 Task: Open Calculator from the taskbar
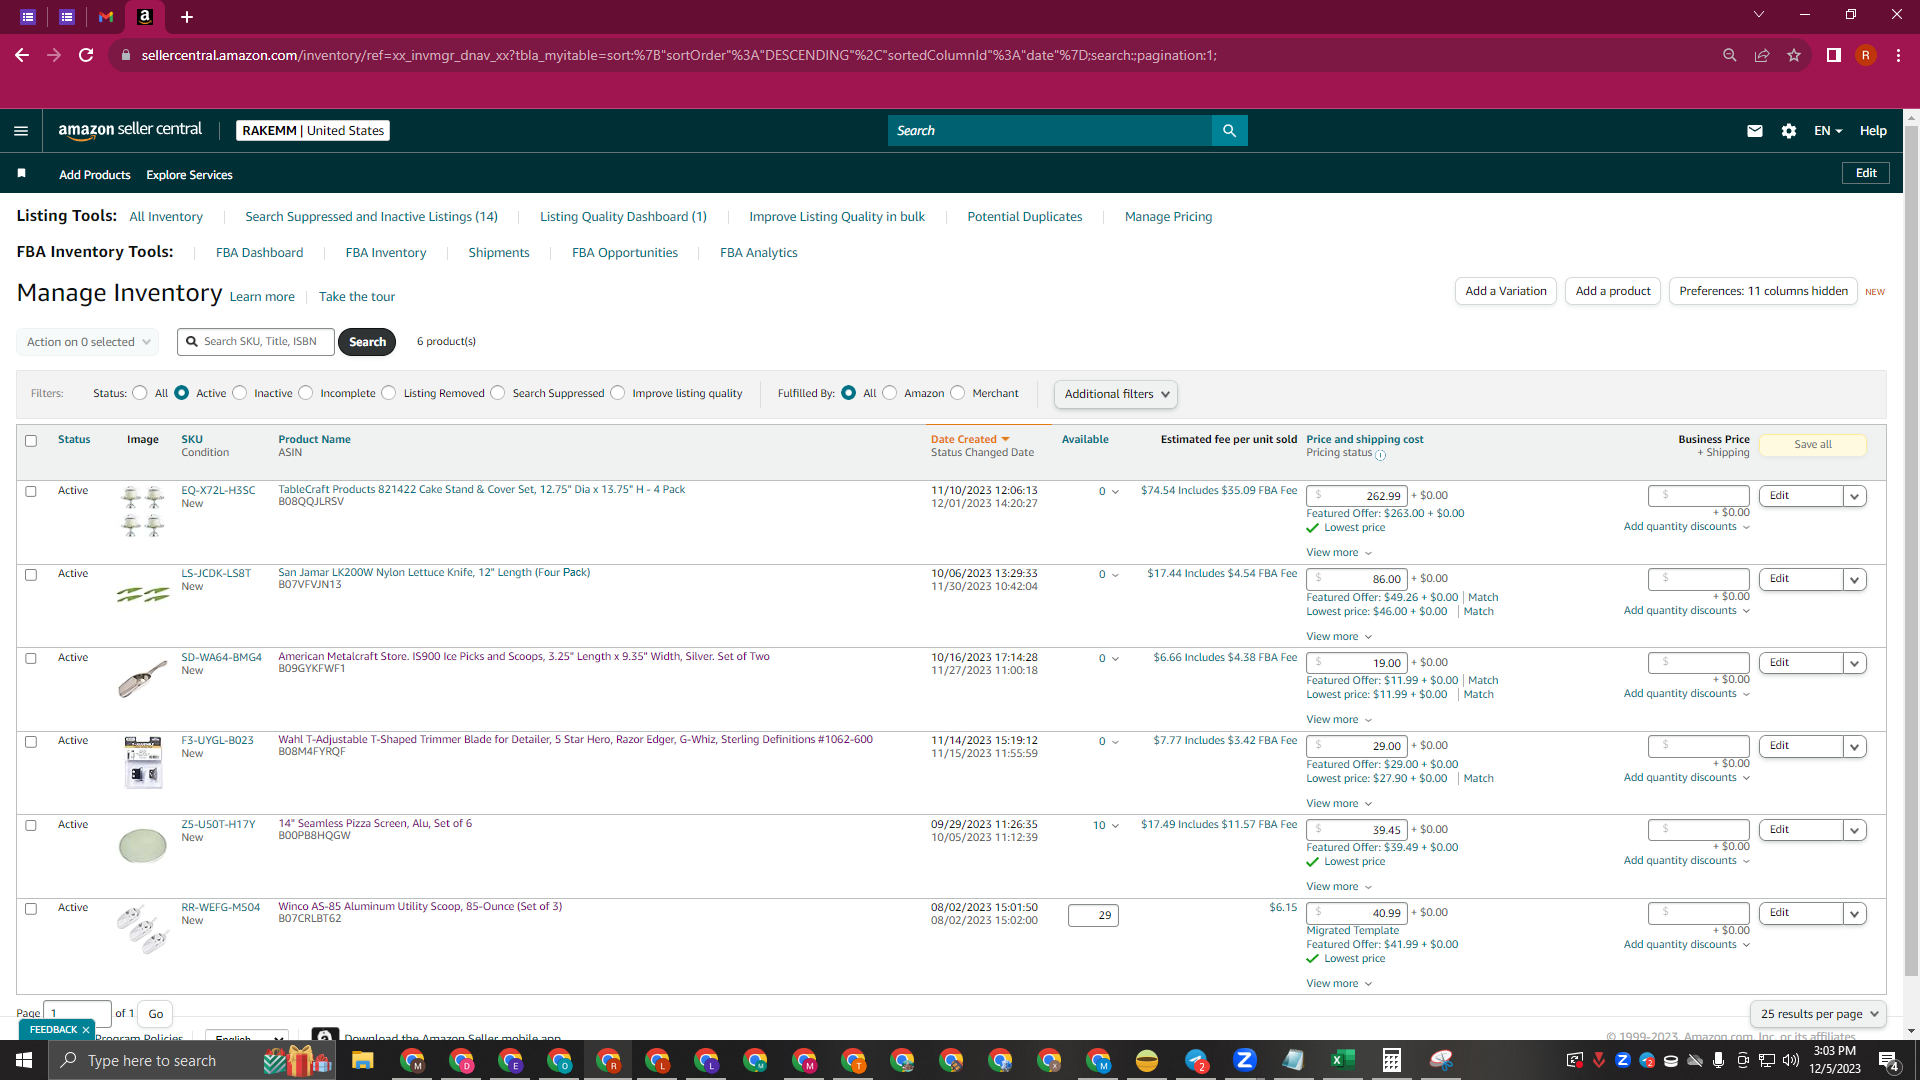pyautogui.click(x=1391, y=1060)
